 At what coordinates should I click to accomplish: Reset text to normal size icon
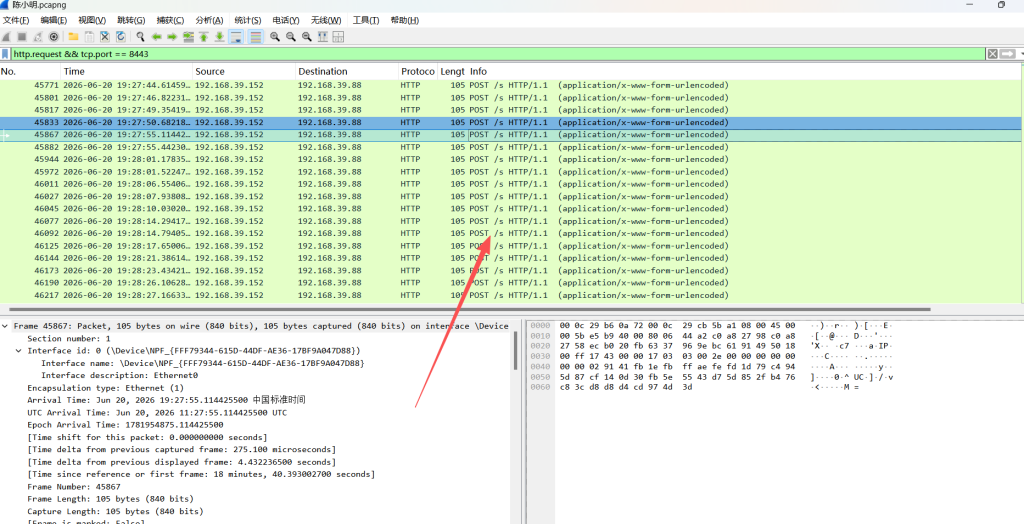(x=306, y=37)
